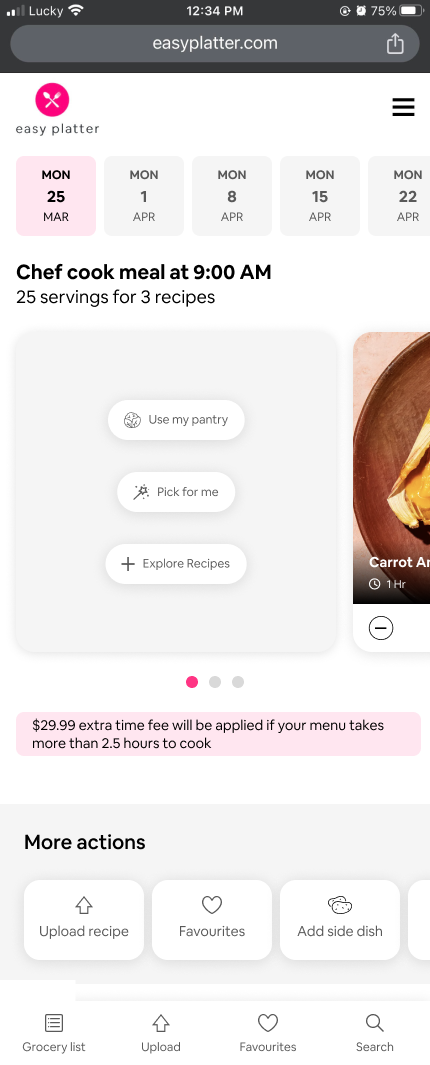Image resolution: width=430 pixels, height=1065 pixels.
Task: Tap the browser share icon
Action: [395, 44]
